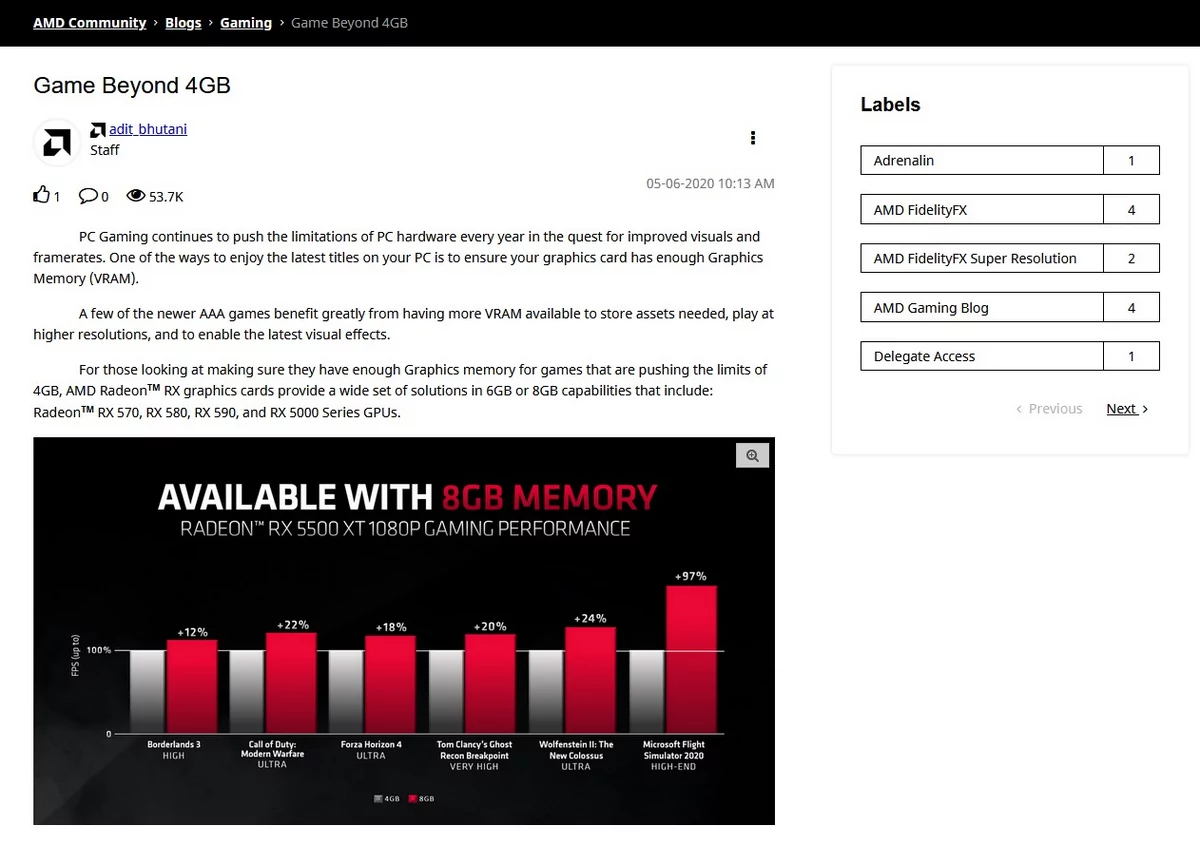Click the views eye icon
This screenshot has height=845, width=1200.
[x=136, y=196]
